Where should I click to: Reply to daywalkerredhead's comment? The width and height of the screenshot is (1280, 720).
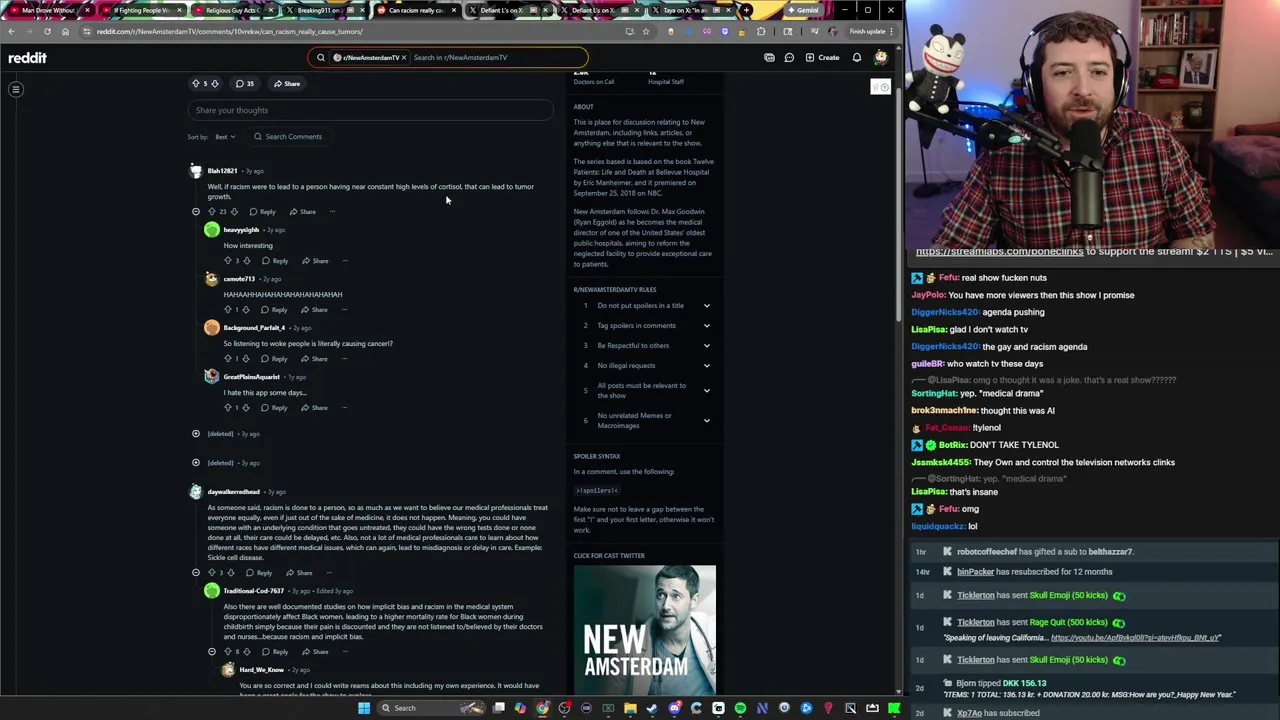pos(259,573)
